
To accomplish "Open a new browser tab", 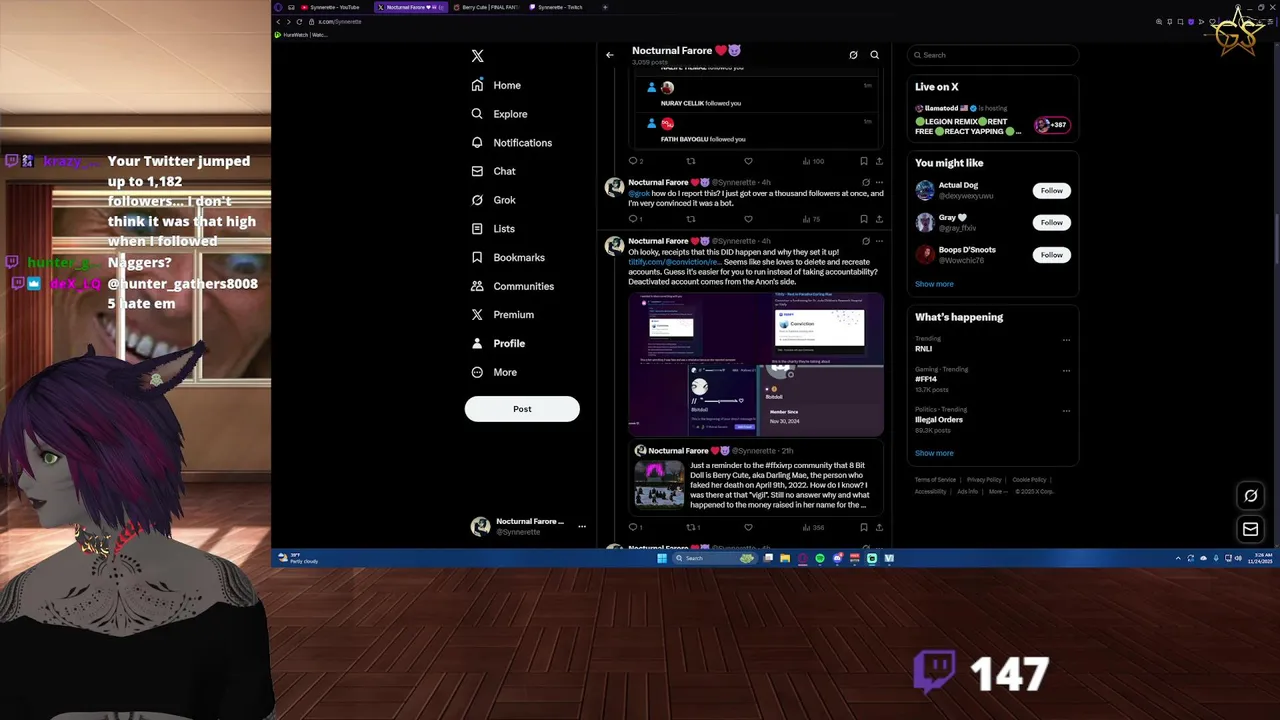I will 605,7.
